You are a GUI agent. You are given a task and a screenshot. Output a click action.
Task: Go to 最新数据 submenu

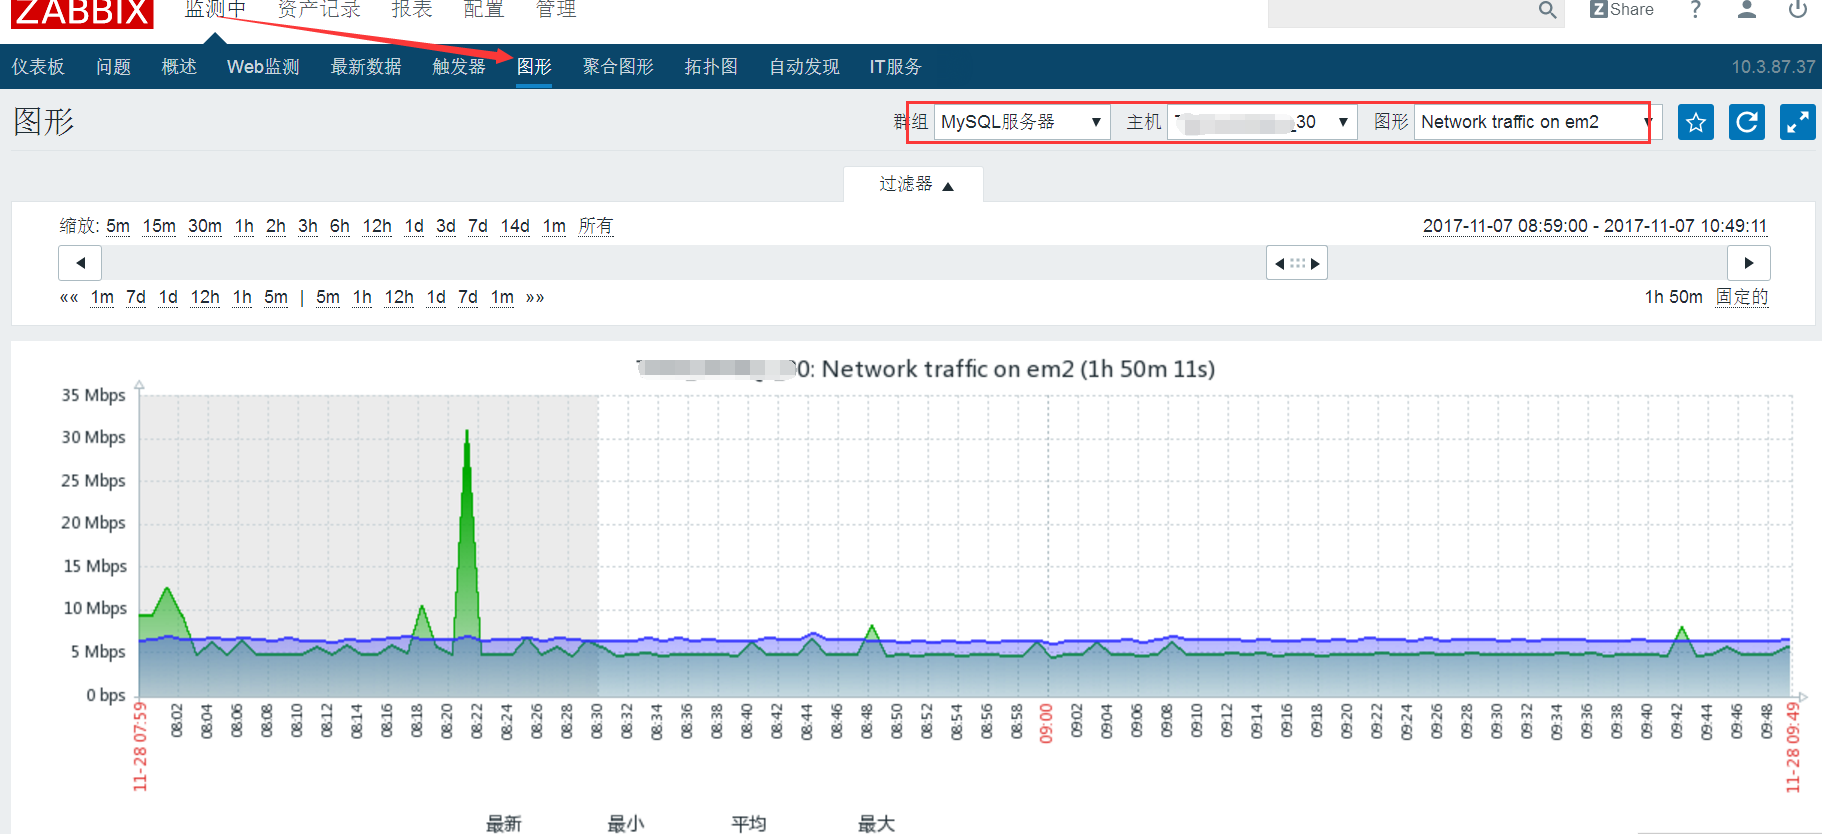(x=366, y=67)
